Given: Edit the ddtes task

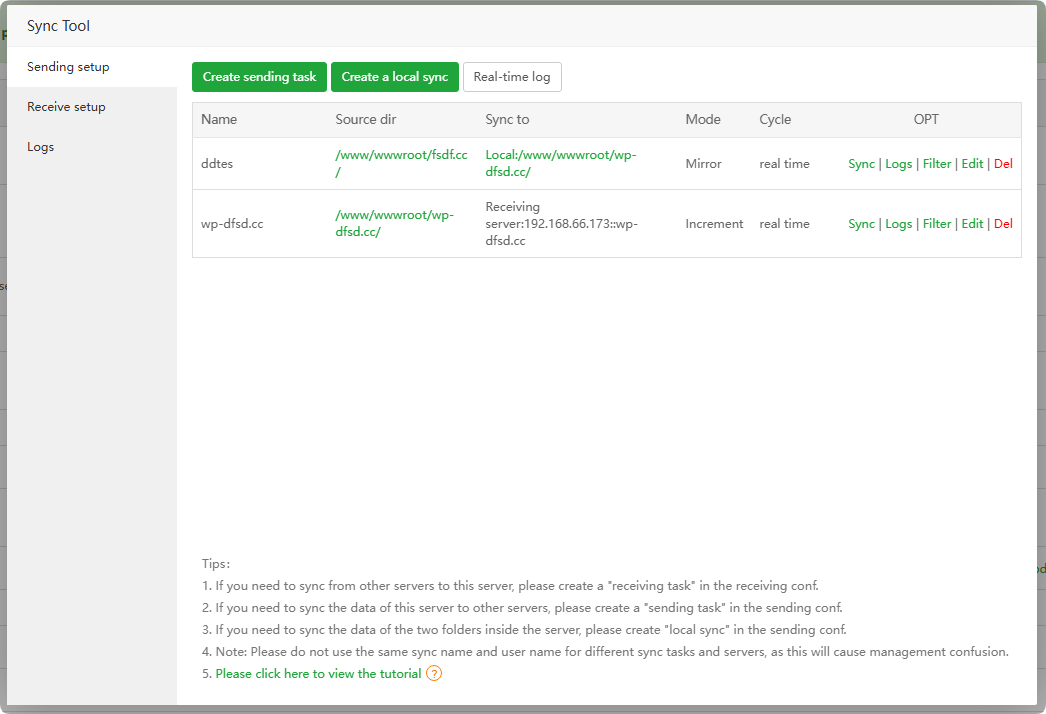Looking at the screenshot, I should tap(972, 163).
